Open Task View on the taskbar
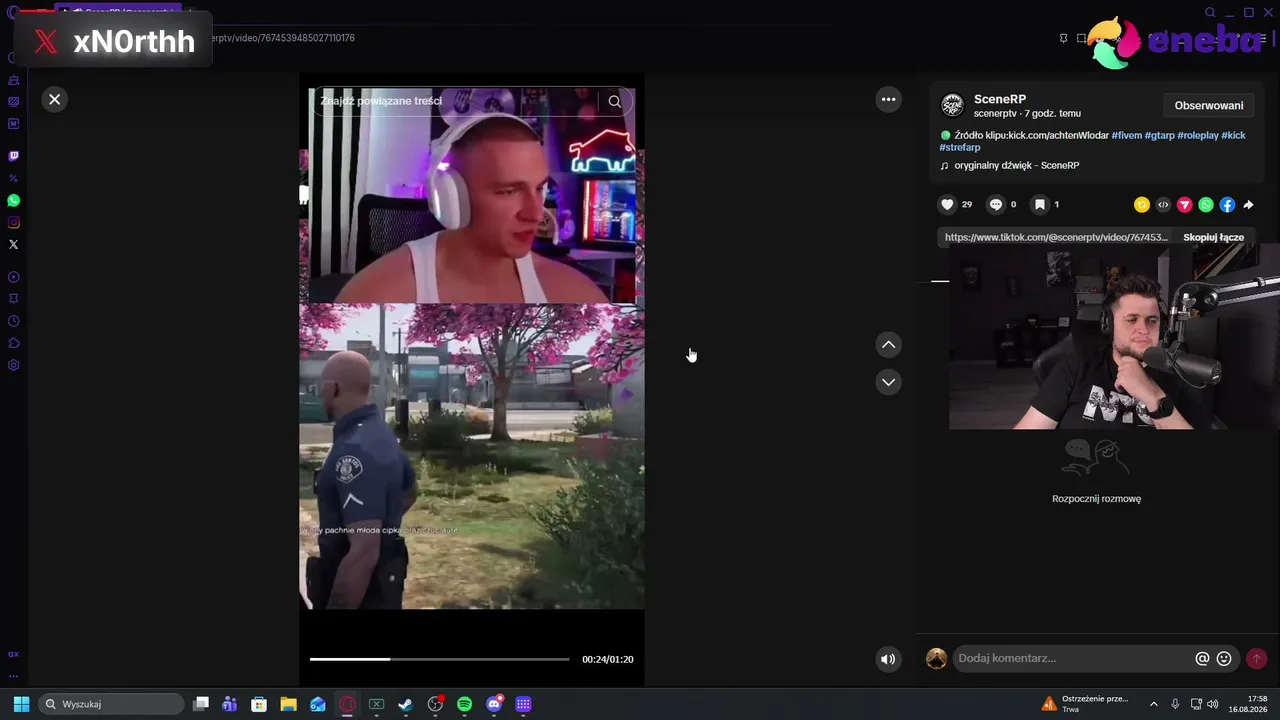 coord(201,704)
